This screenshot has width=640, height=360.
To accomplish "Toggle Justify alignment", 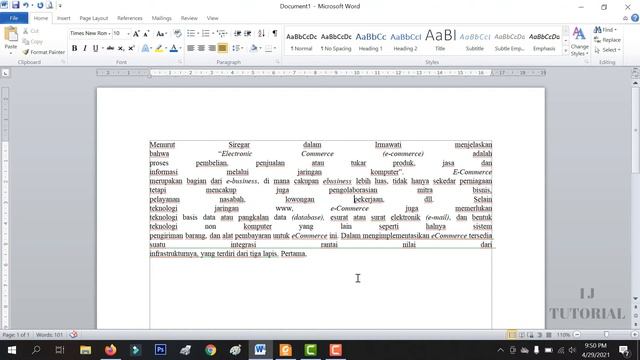I will click(x=222, y=48).
